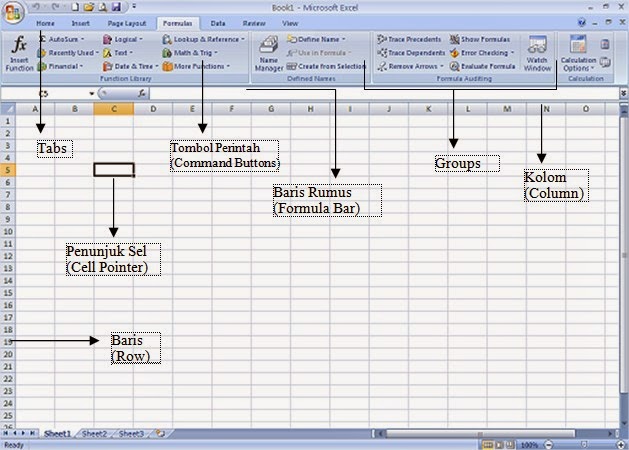Open Insert Function dialog

tap(19, 54)
